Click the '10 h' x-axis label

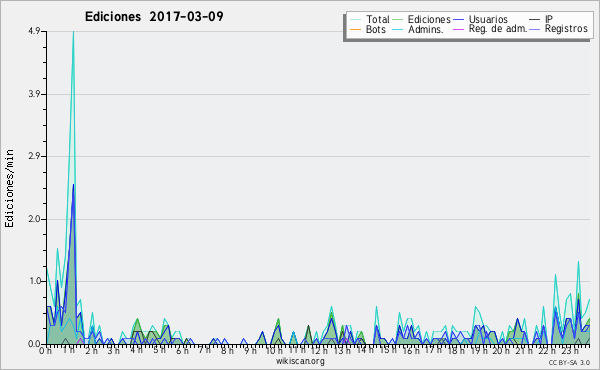pyautogui.click(x=274, y=350)
